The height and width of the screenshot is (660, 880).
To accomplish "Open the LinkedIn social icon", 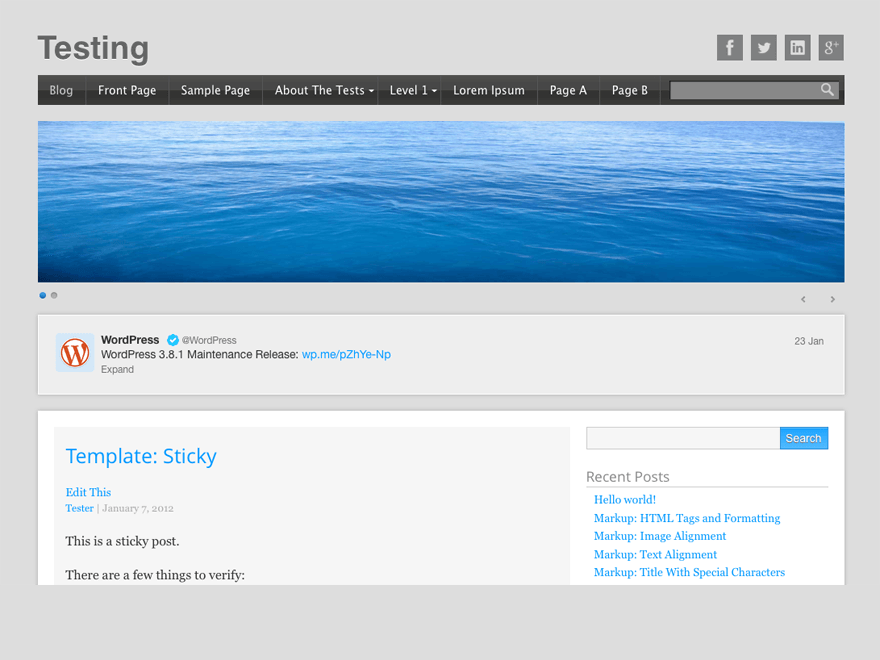I will coord(798,48).
